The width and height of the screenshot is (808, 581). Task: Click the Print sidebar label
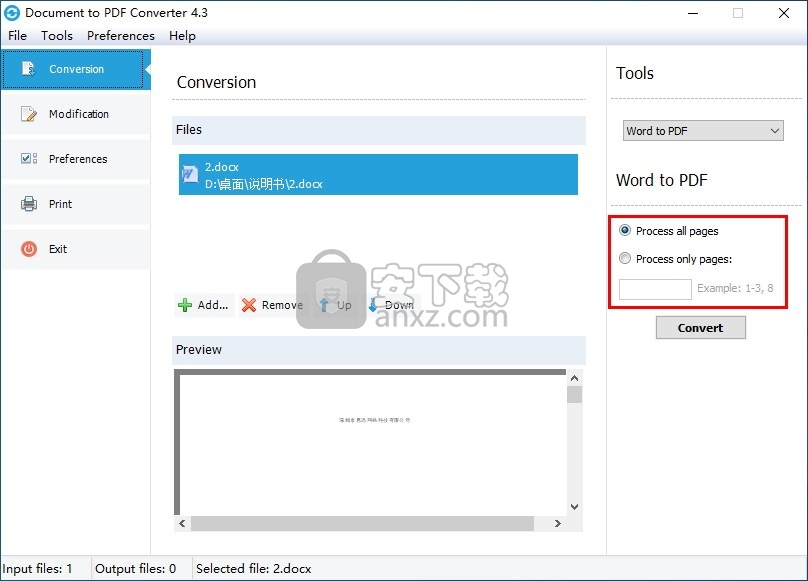[x=60, y=204]
